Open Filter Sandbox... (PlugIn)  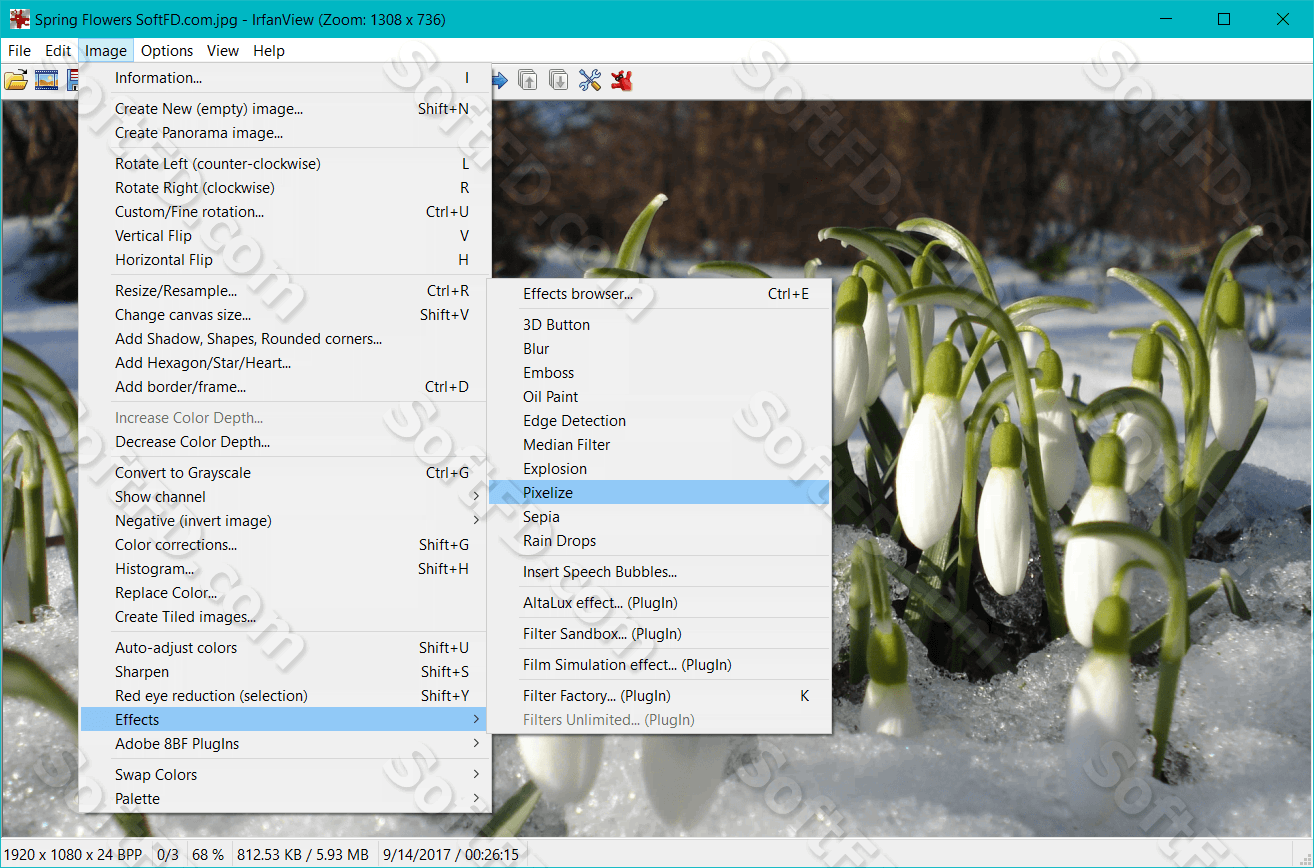(659, 634)
